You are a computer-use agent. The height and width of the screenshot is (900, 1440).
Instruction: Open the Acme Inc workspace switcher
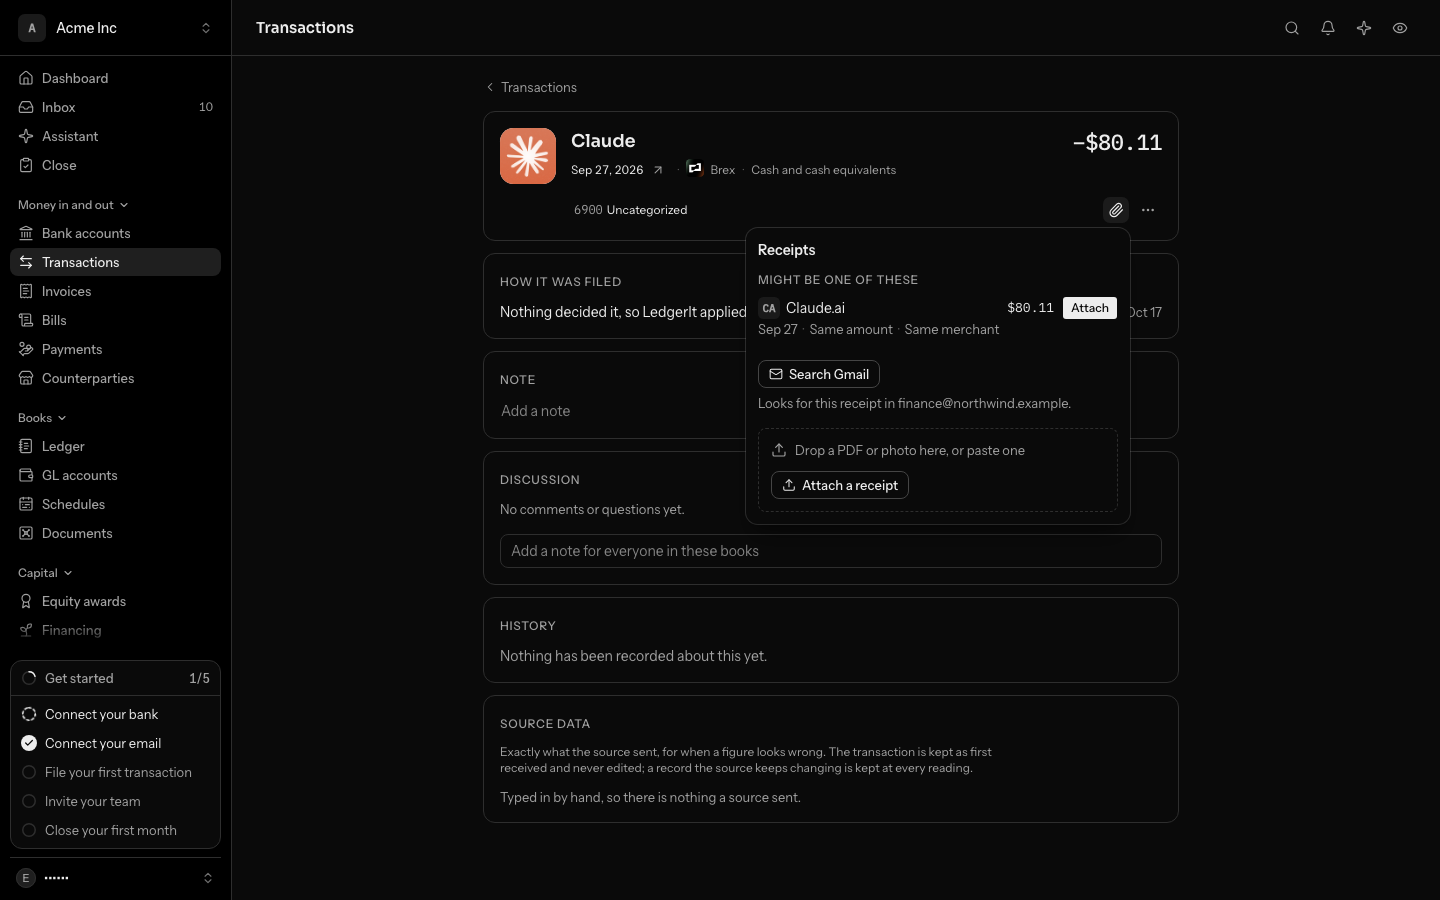click(x=115, y=28)
